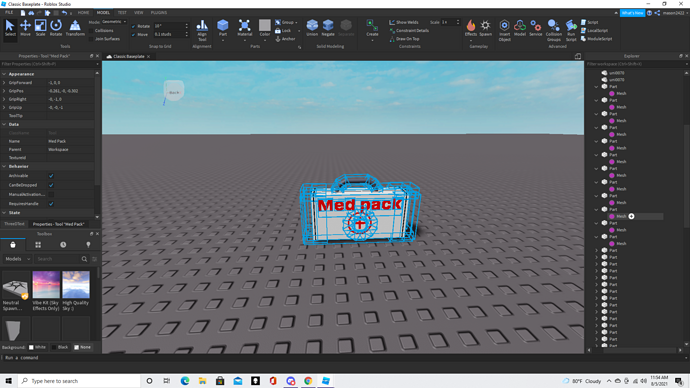Activate the Transform tool
The height and width of the screenshot is (388, 690).
(x=75, y=28)
